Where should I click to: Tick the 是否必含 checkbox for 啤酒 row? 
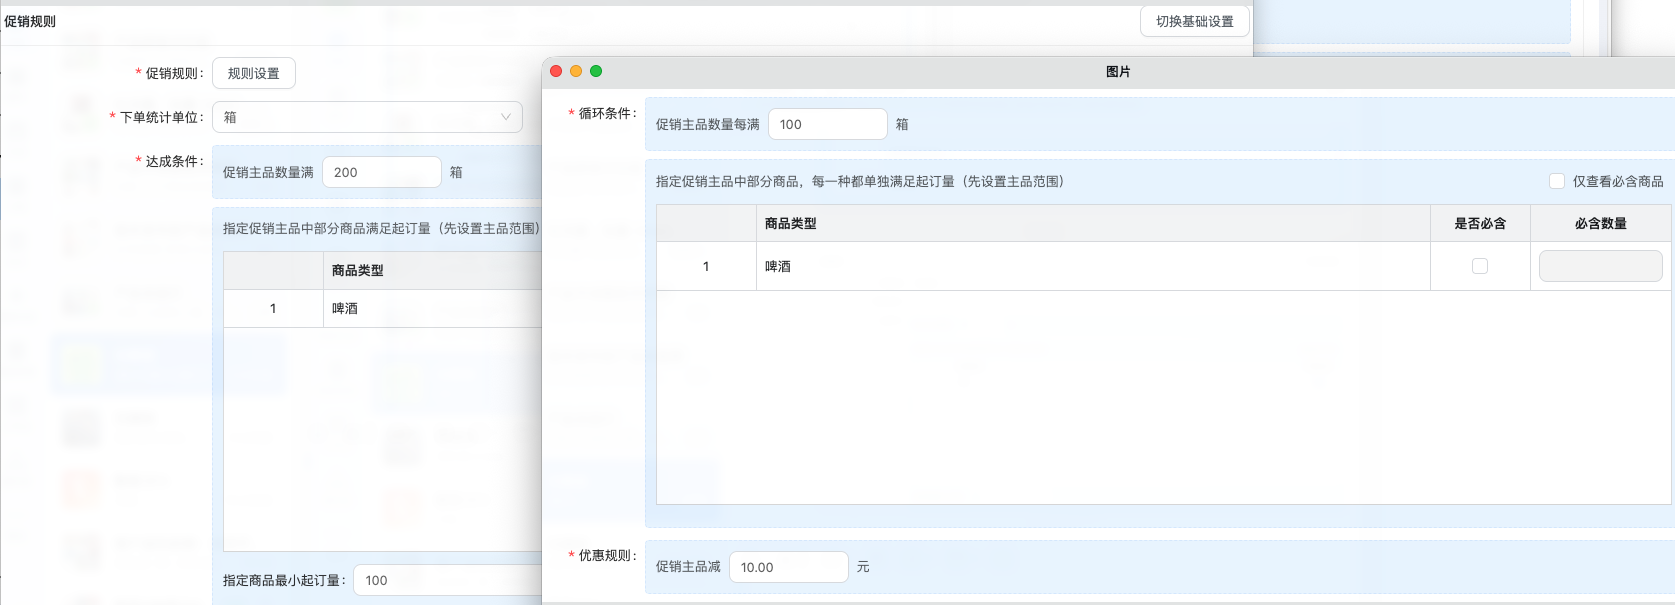(x=1480, y=266)
